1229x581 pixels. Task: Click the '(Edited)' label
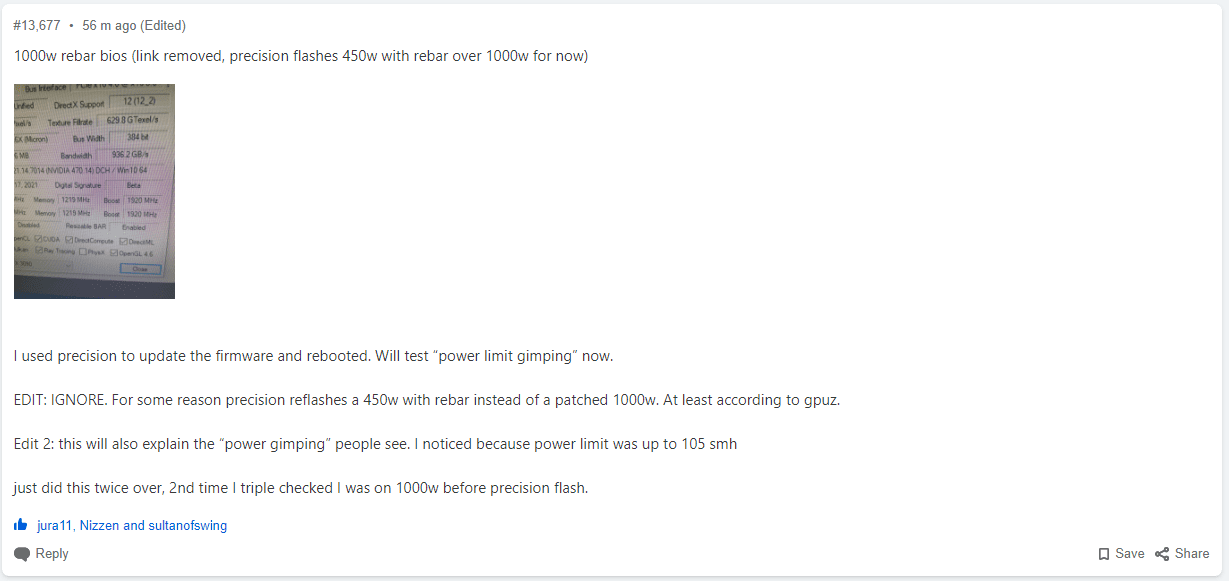(163, 25)
